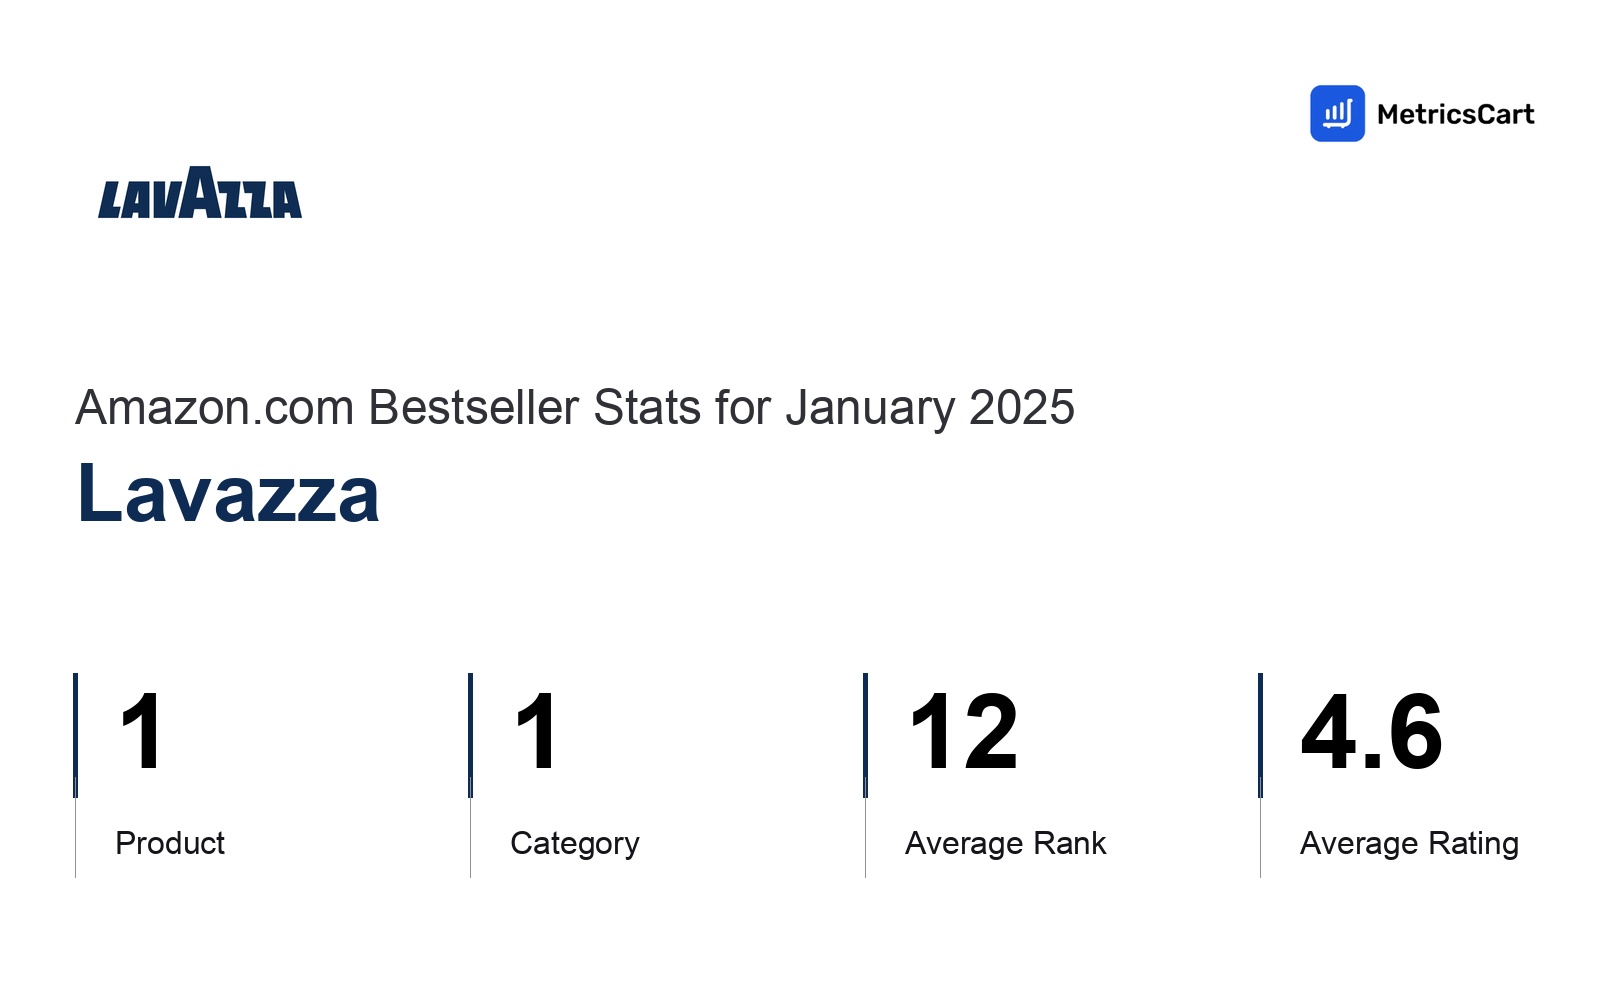
Task: Click the Amazon.com text in the heading
Action: 215,408
